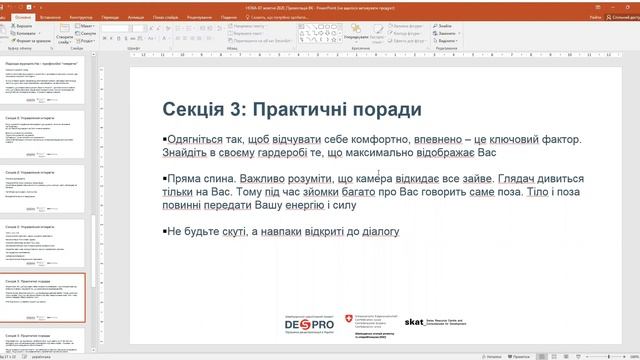Open Ефекти для фігур dropdown

407,40
